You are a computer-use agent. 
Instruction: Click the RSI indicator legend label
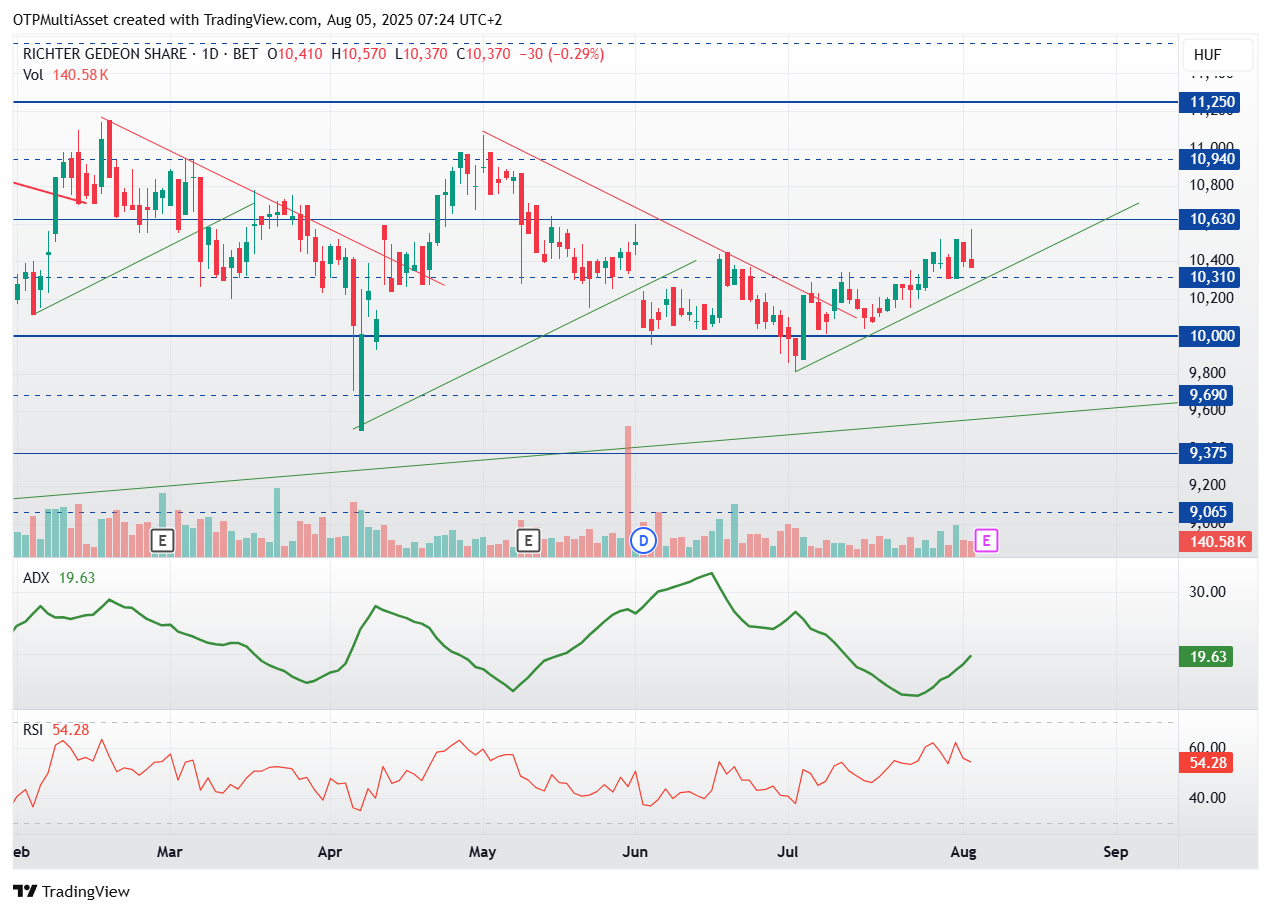[35, 730]
